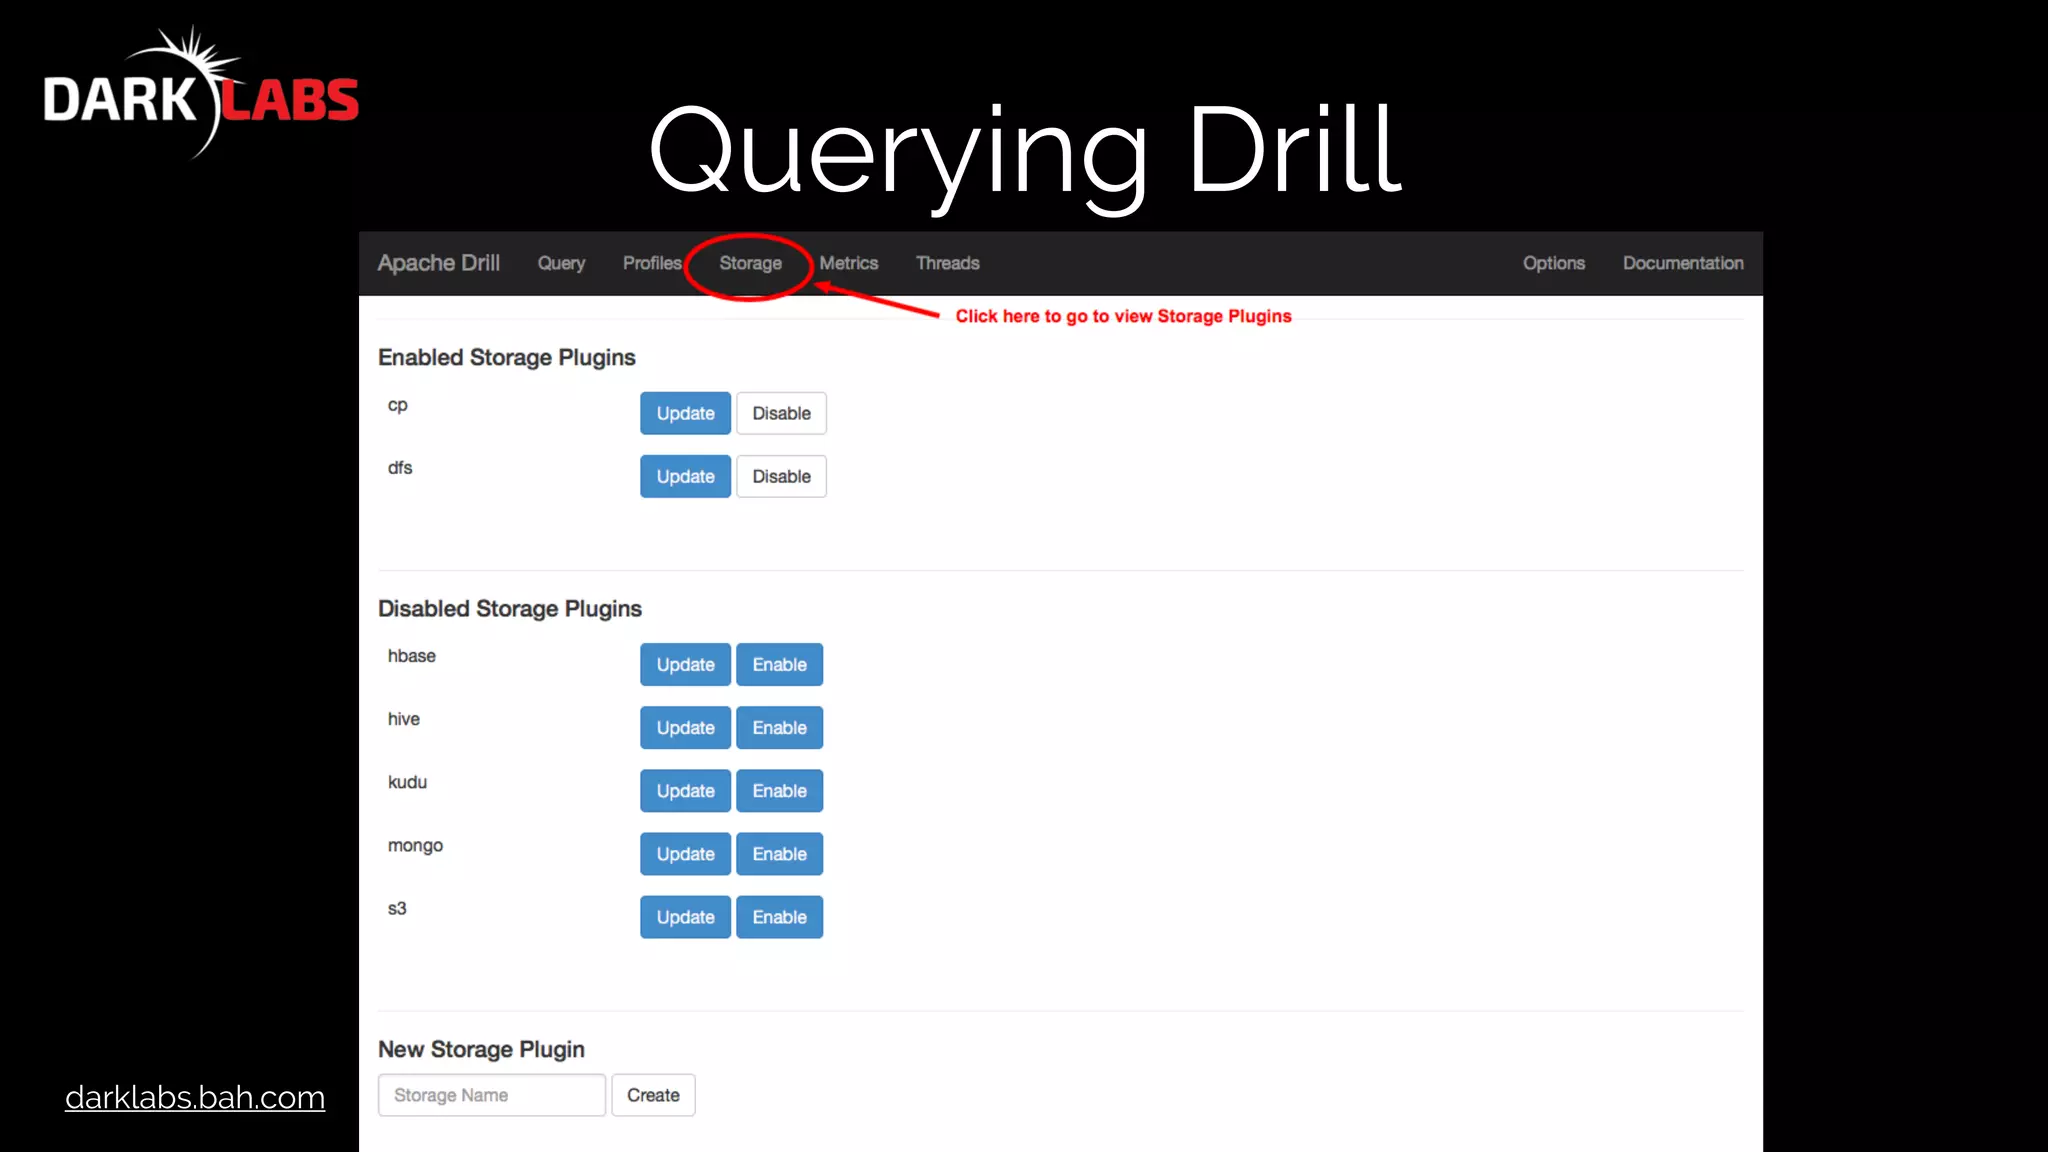The image size is (2048, 1152).
Task: Update the kudu plugin
Action: (x=685, y=791)
